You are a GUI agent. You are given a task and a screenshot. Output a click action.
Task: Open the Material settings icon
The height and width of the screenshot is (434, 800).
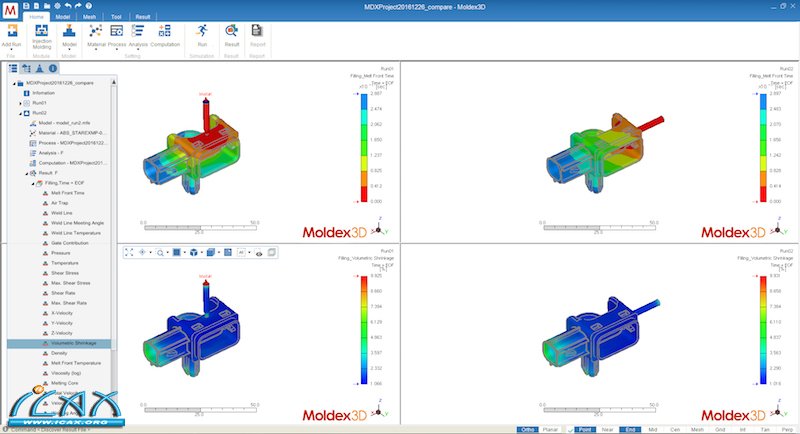coord(95,31)
